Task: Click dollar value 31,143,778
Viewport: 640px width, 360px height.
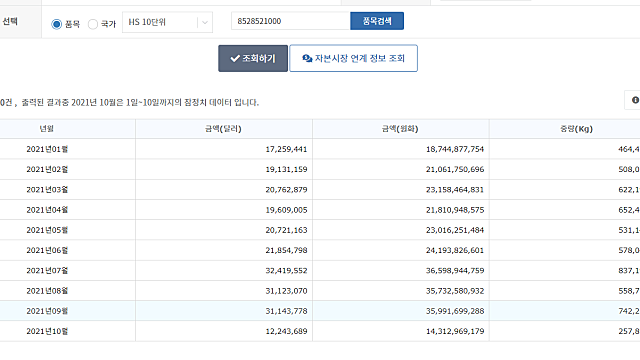Action: (x=286, y=311)
